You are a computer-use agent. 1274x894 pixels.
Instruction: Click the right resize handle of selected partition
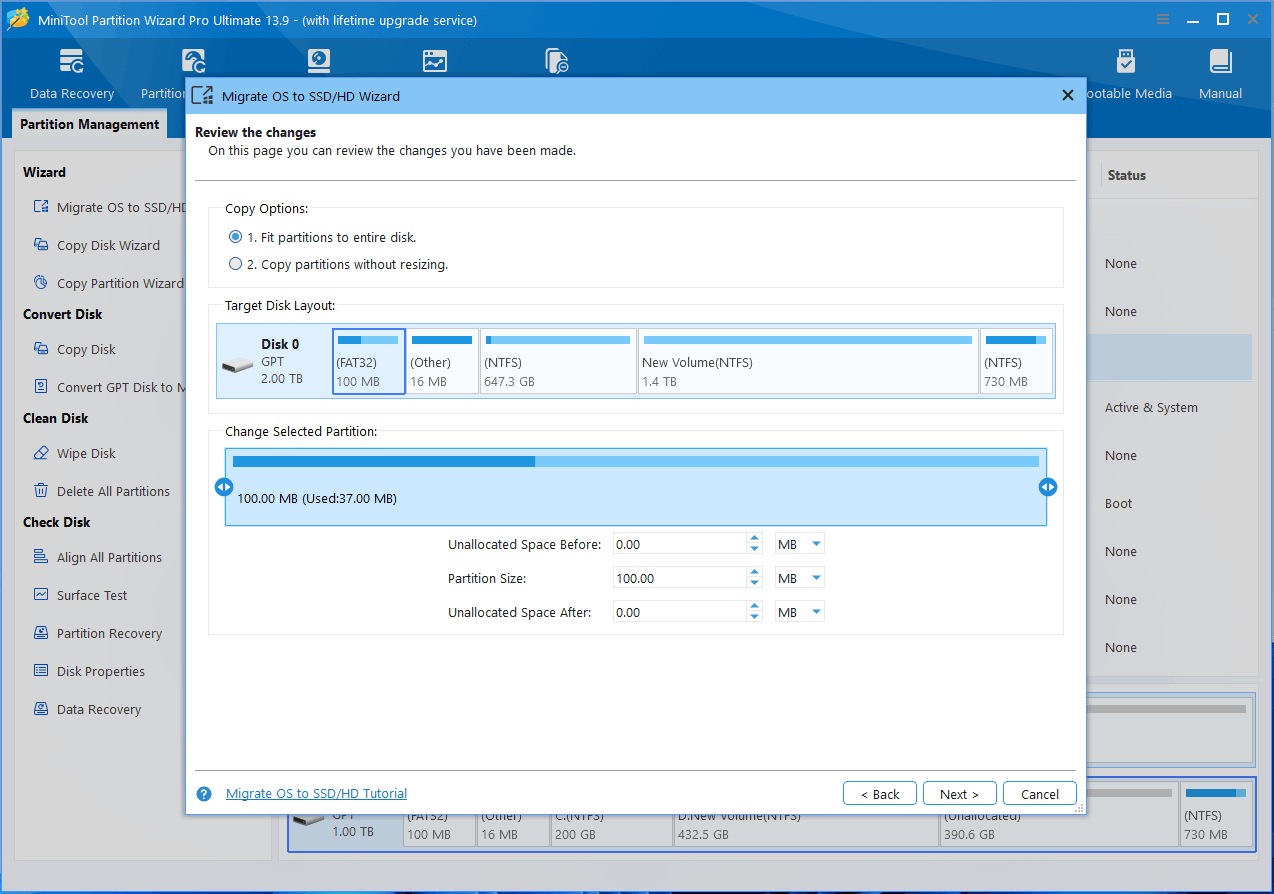pos(1048,487)
